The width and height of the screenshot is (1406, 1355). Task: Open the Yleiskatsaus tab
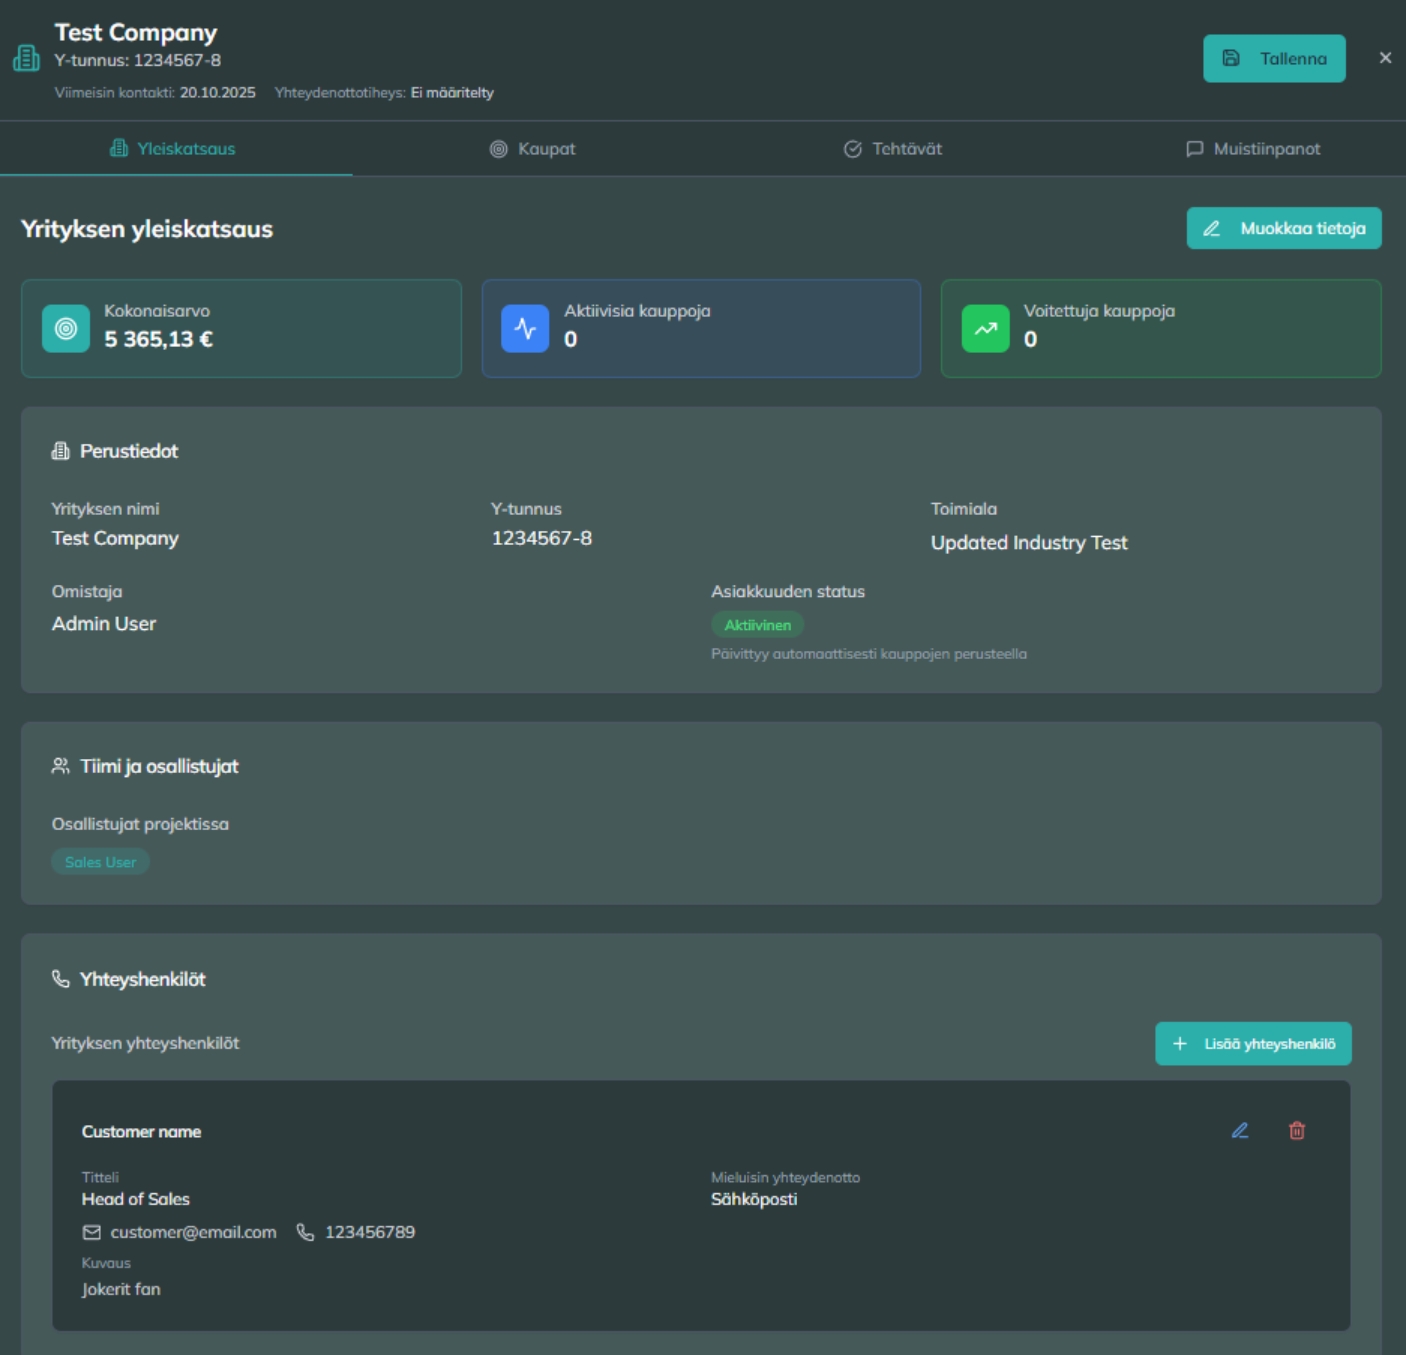click(175, 149)
